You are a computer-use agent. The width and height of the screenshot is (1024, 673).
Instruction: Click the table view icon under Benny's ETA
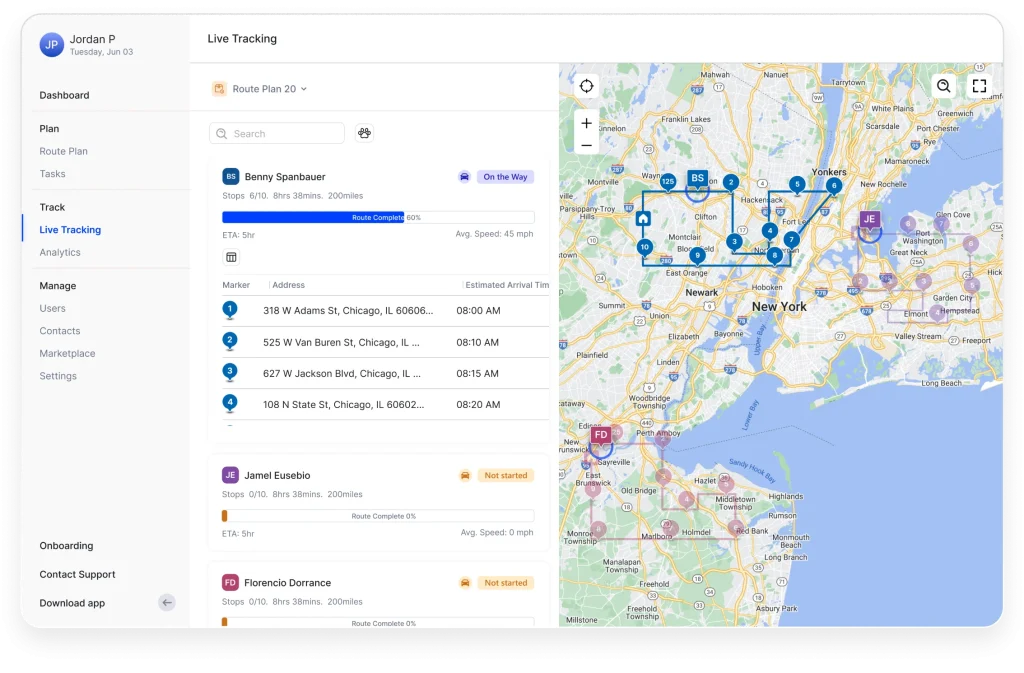click(231, 257)
